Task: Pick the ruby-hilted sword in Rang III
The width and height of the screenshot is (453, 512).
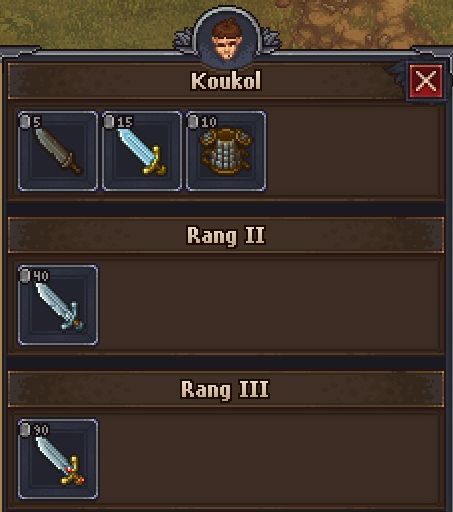Action: tap(58, 459)
